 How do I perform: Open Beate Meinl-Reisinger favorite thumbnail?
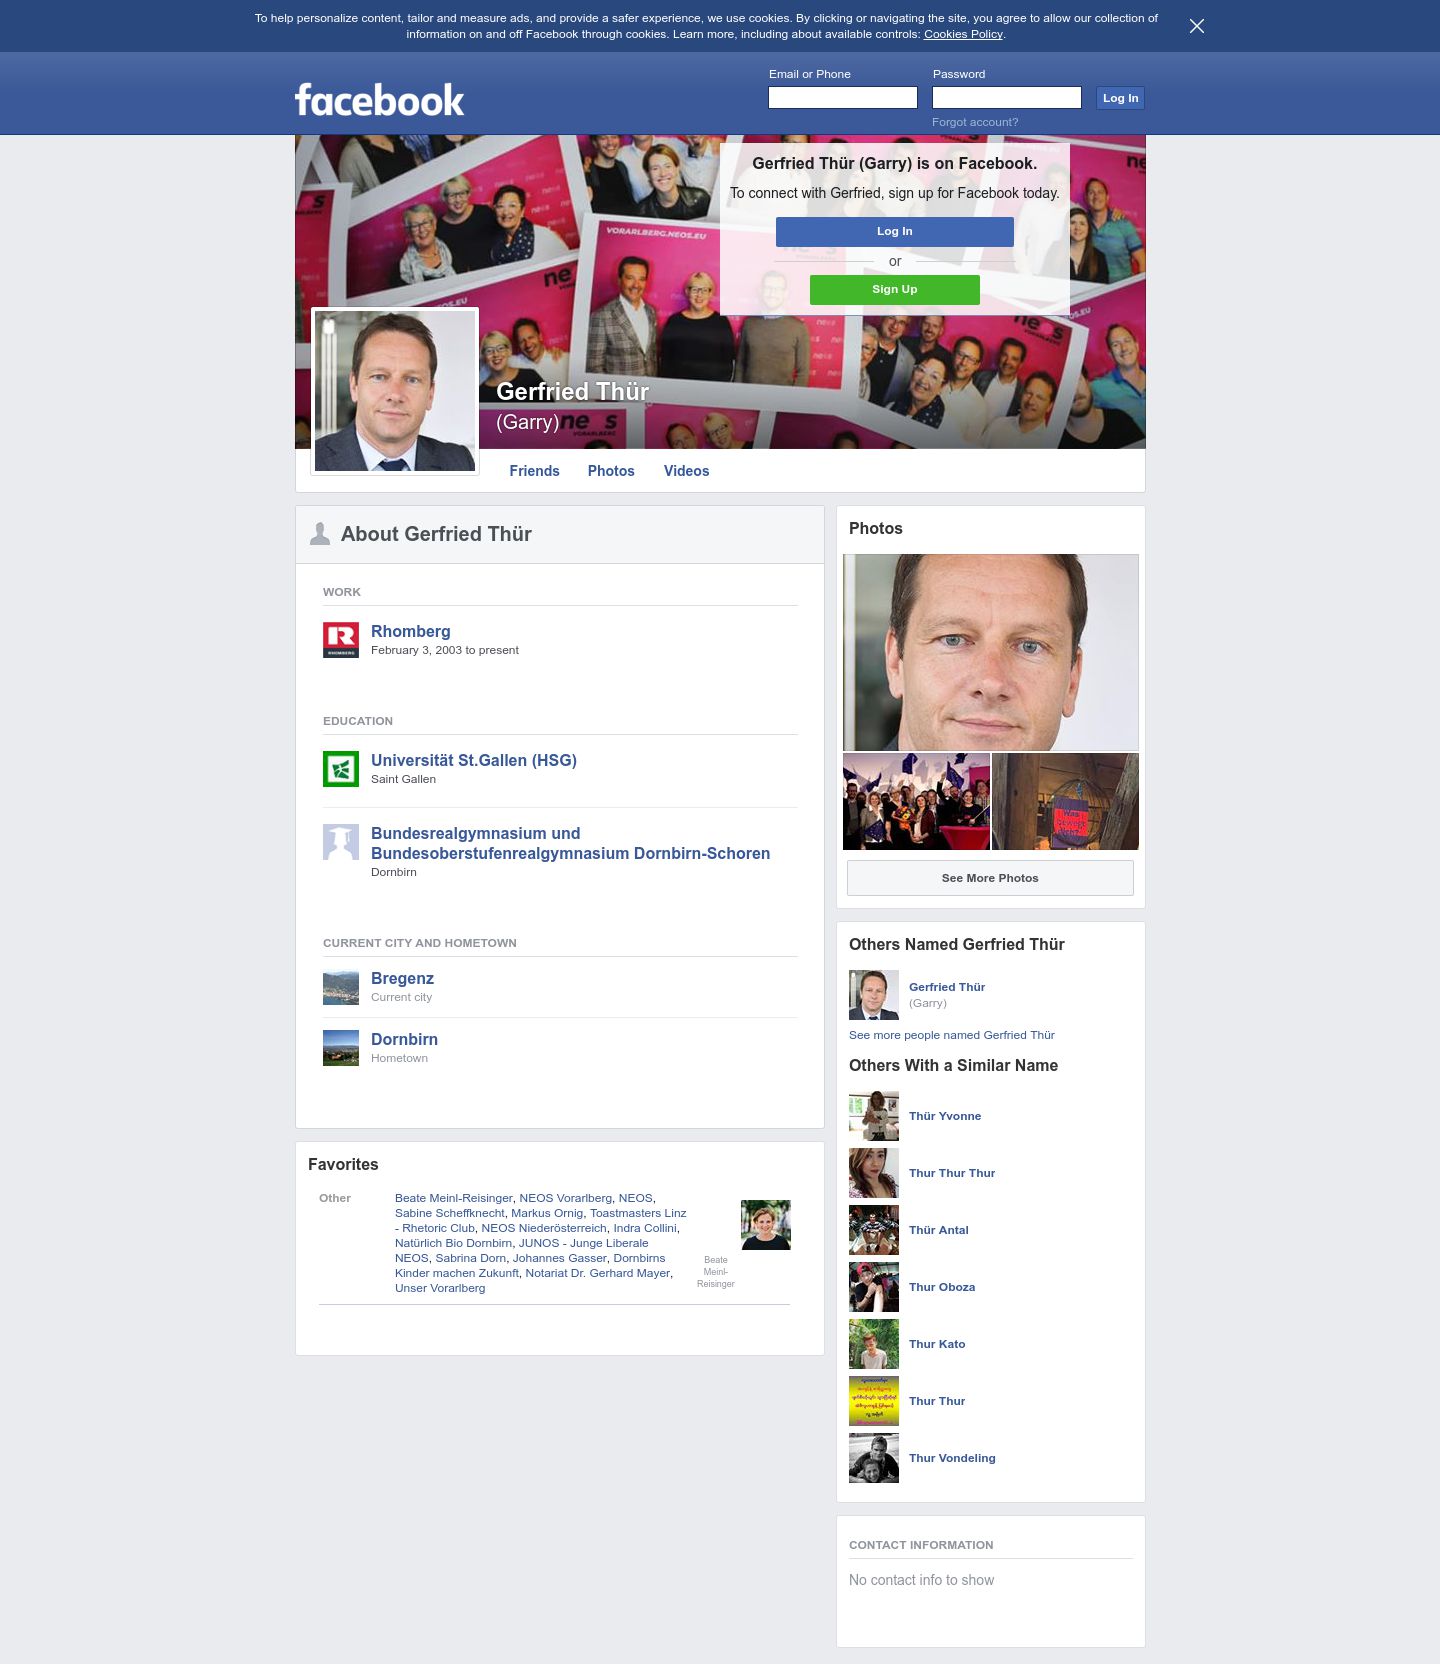pyautogui.click(x=766, y=1225)
